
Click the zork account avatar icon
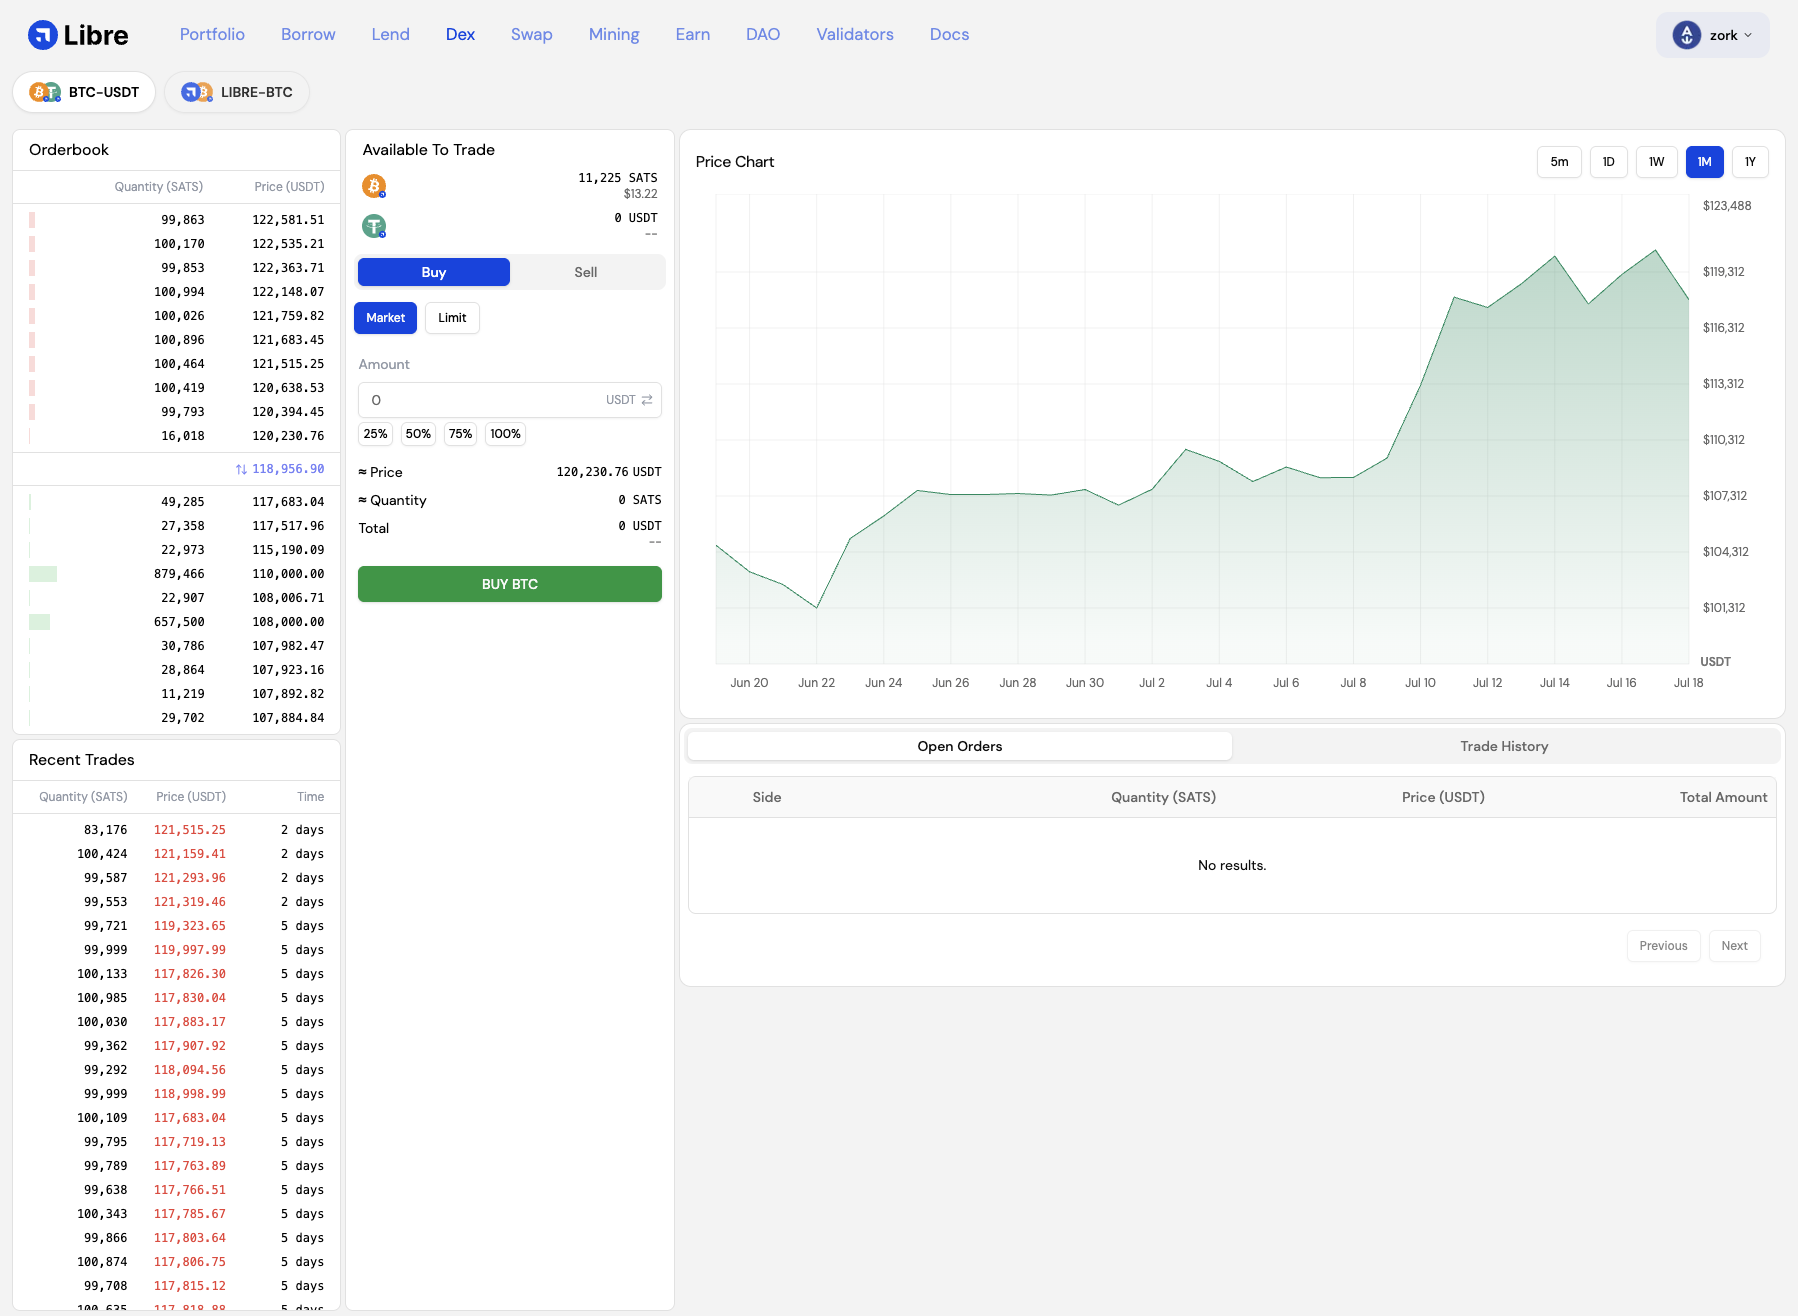(1687, 35)
